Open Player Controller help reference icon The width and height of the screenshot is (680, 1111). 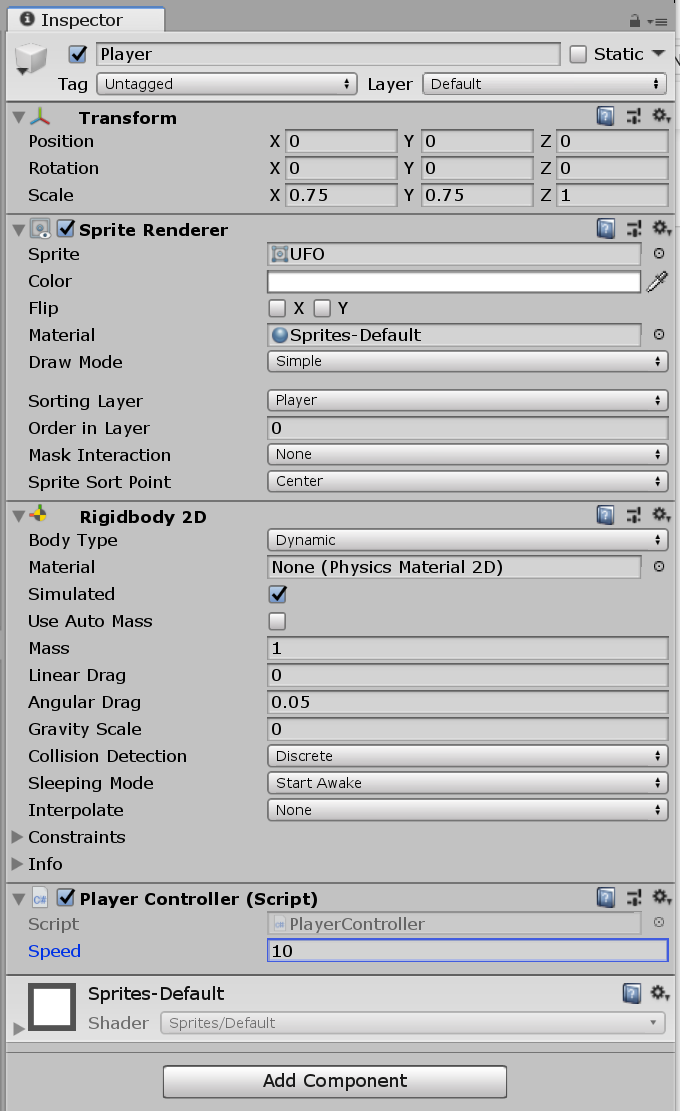tap(606, 898)
